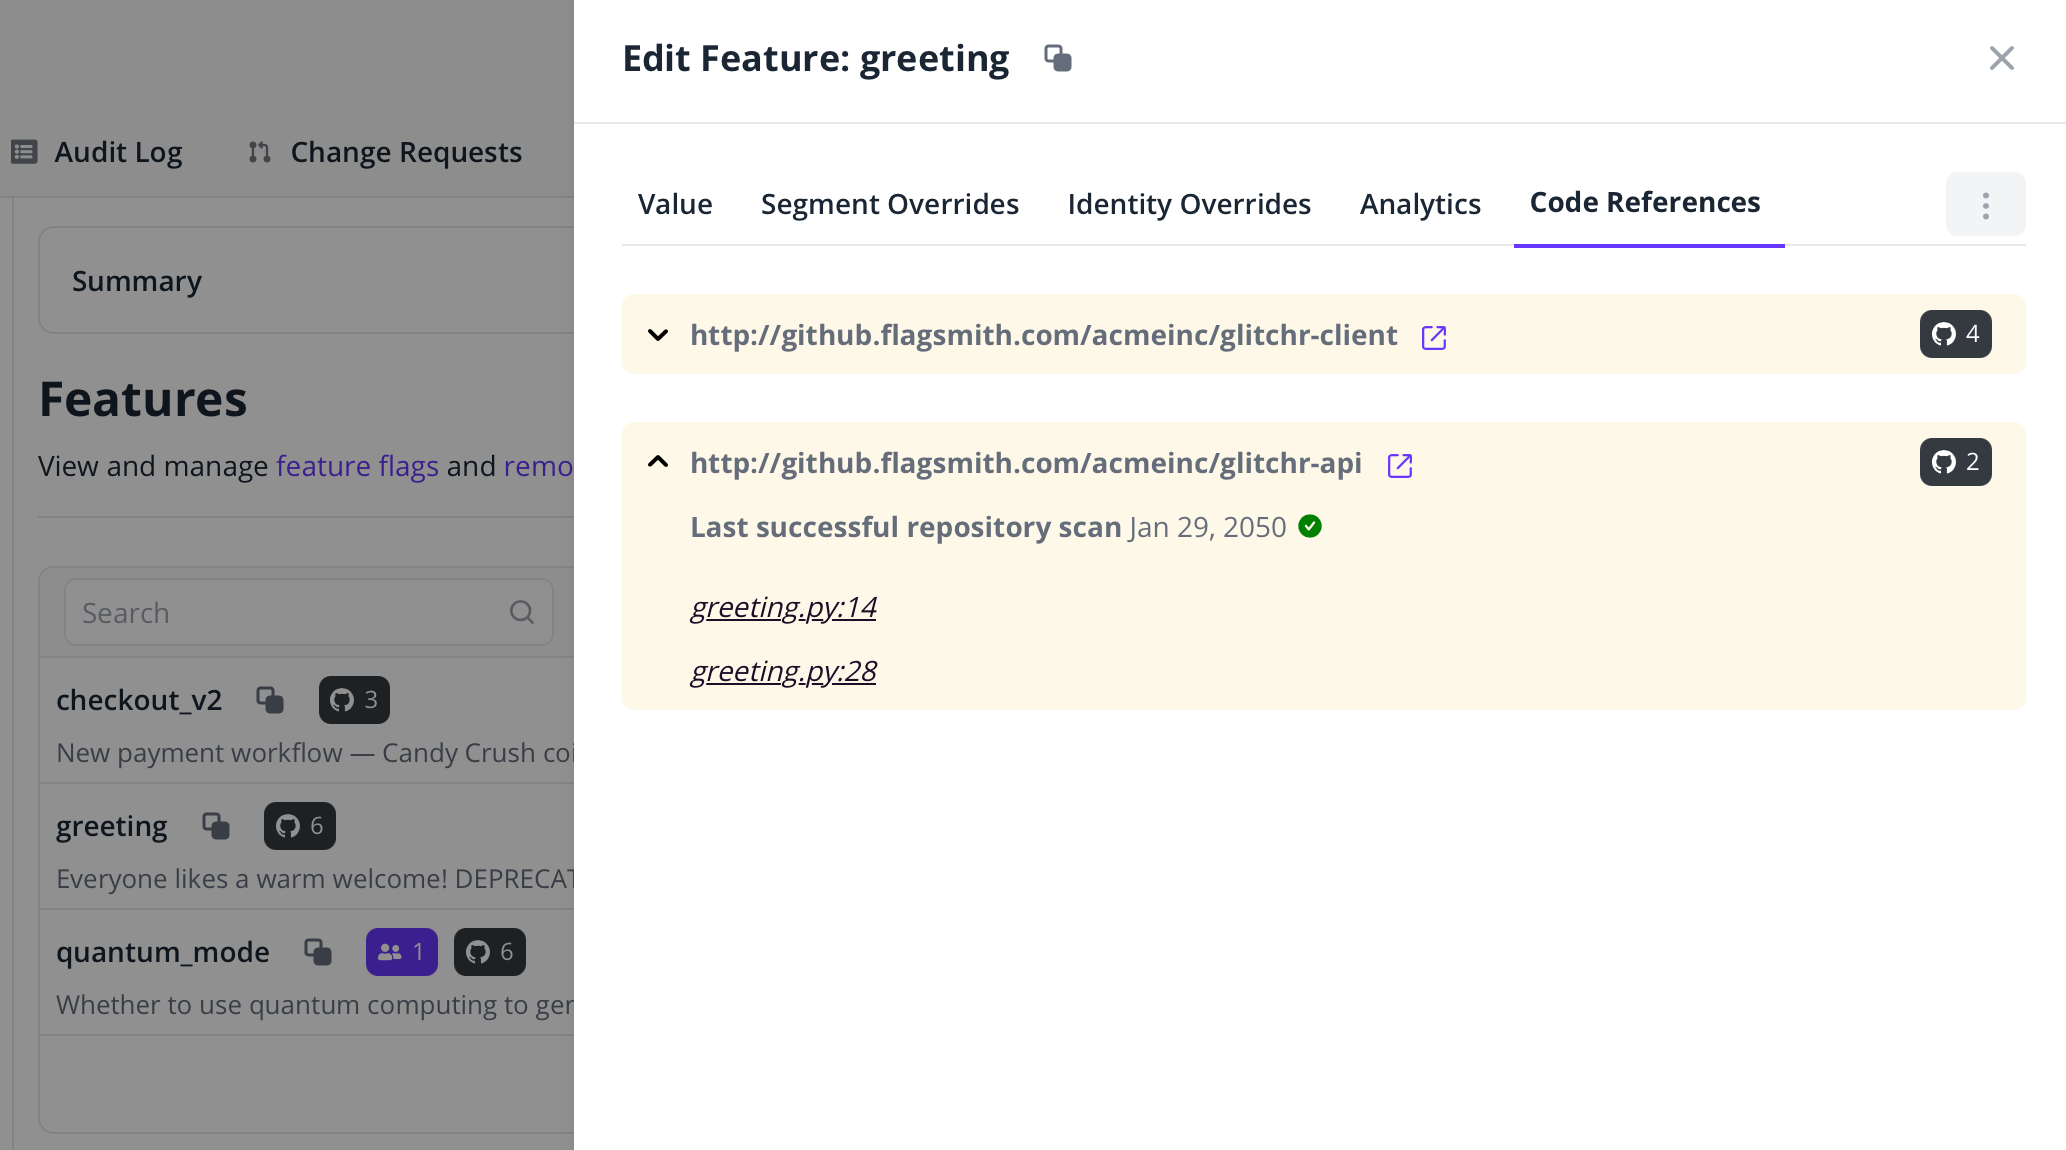
Task: Open the three-dot options menu
Action: tap(1985, 203)
